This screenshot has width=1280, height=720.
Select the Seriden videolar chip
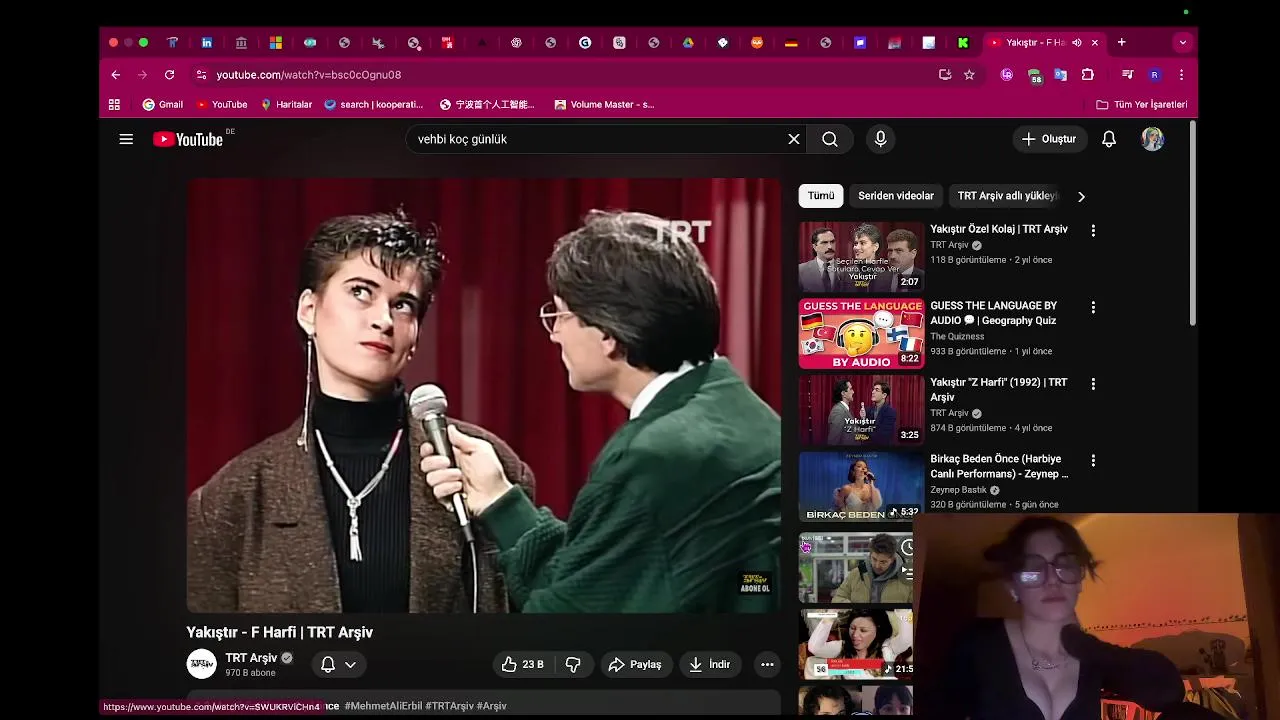896,196
